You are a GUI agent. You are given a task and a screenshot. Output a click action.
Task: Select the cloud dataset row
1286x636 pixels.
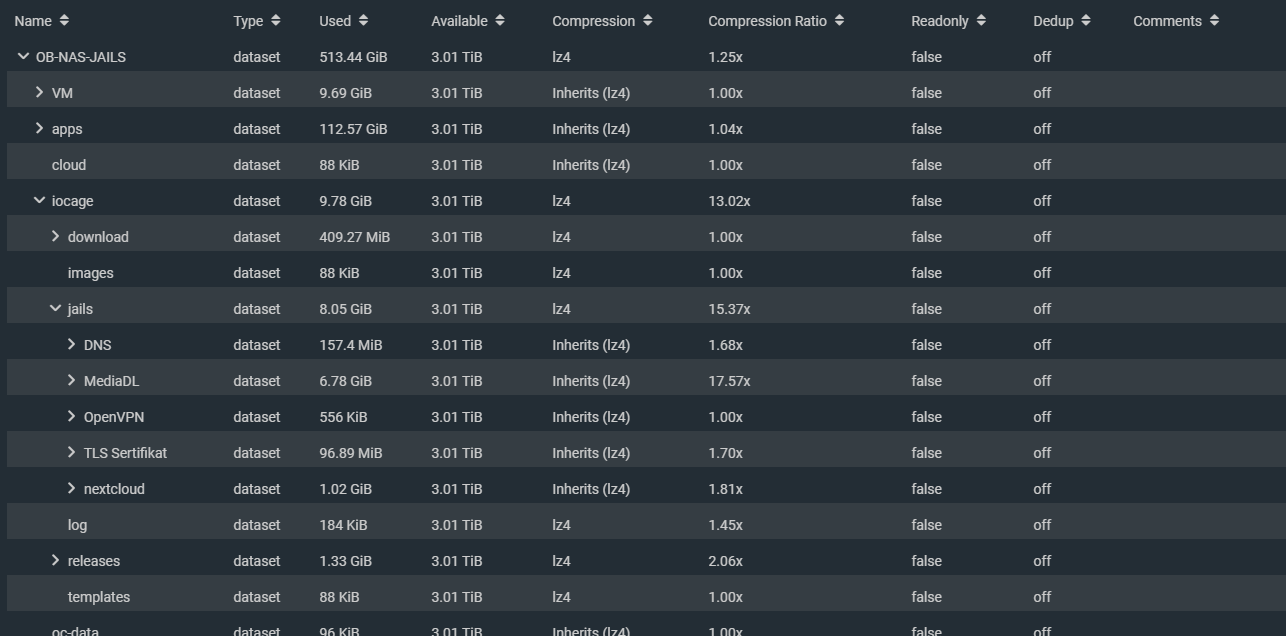click(x=69, y=165)
